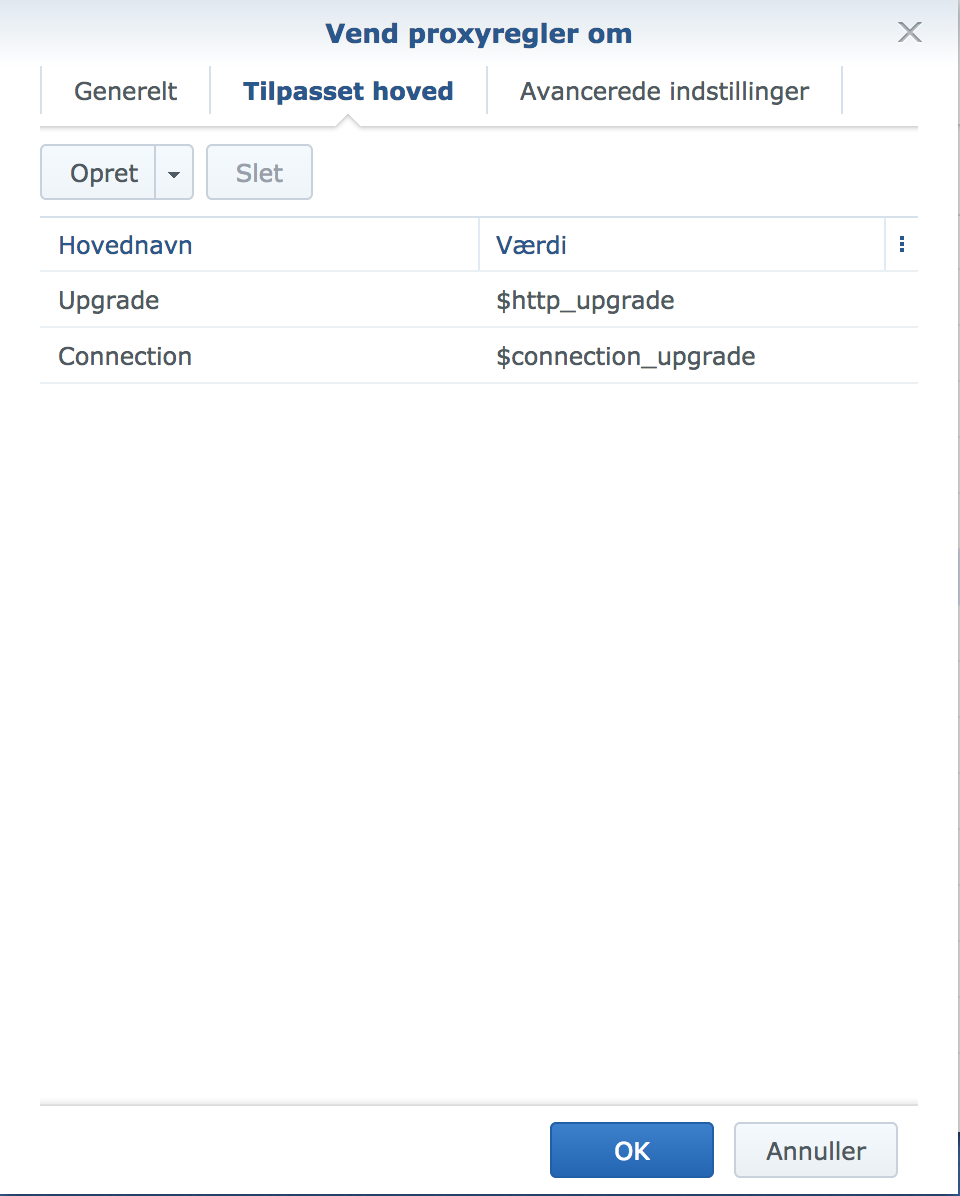Select the Connection header row
Image resolution: width=960 pixels, height=1196 pixels.
click(x=124, y=356)
